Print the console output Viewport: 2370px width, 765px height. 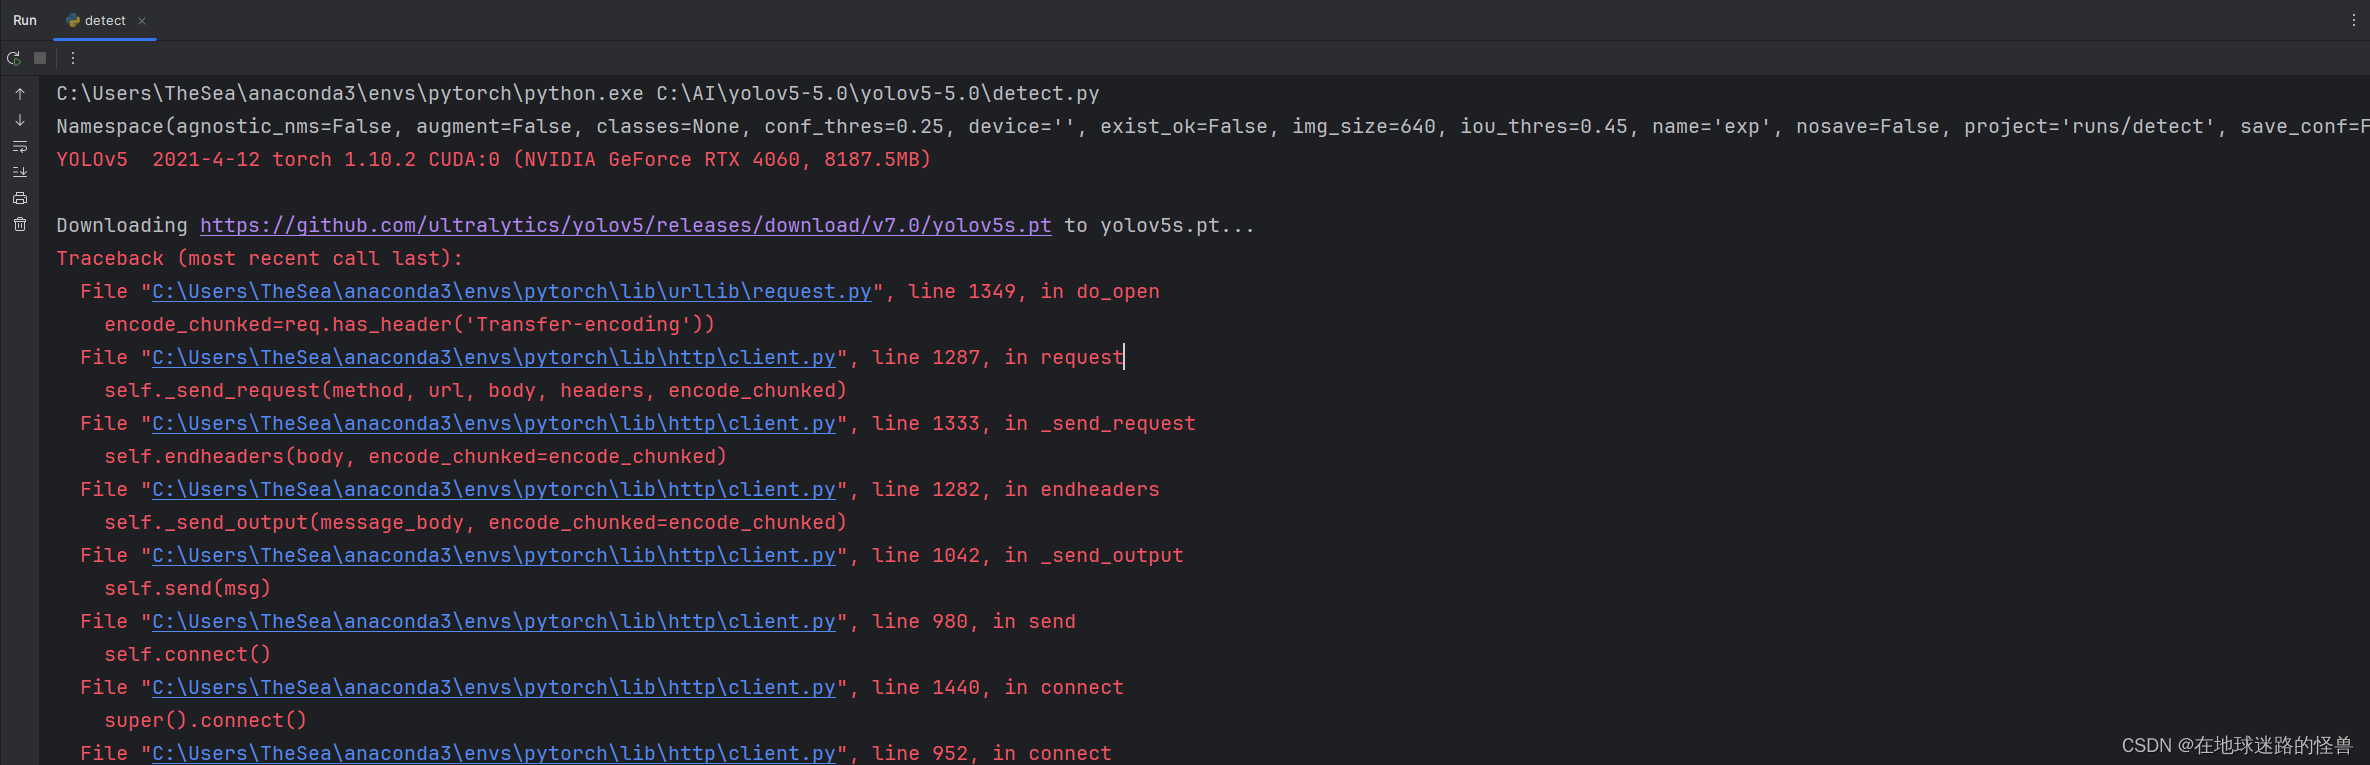point(20,198)
